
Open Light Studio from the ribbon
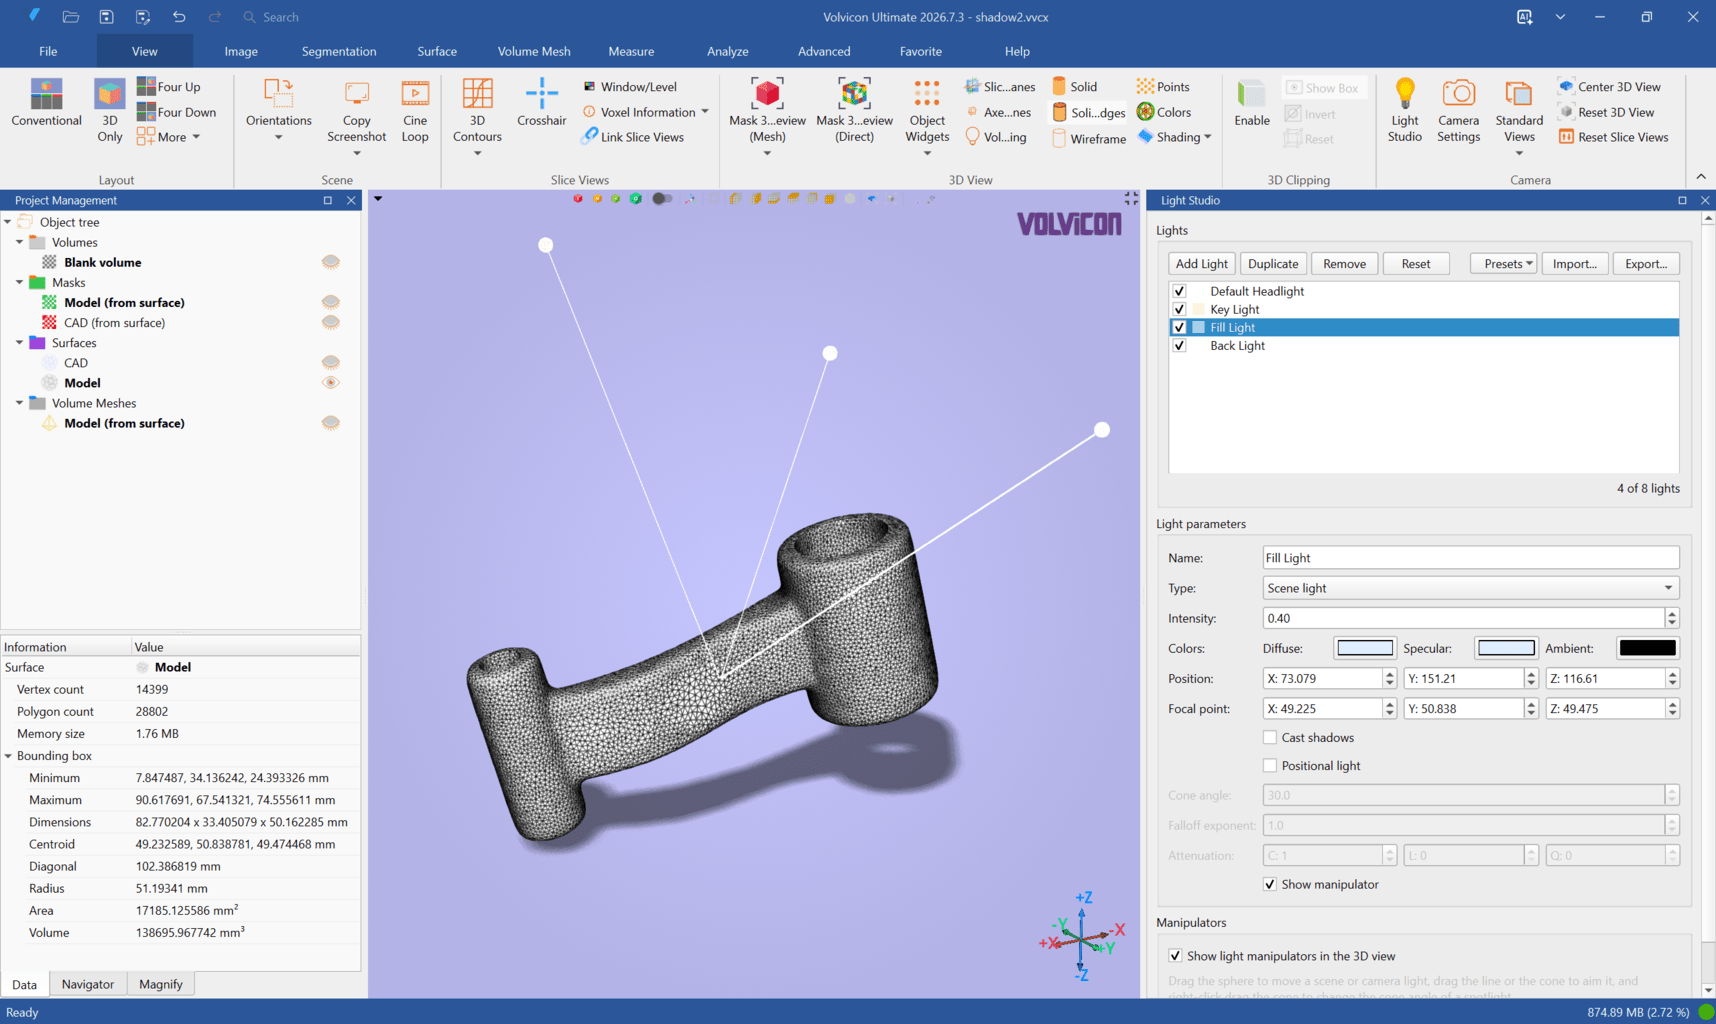tap(1404, 111)
